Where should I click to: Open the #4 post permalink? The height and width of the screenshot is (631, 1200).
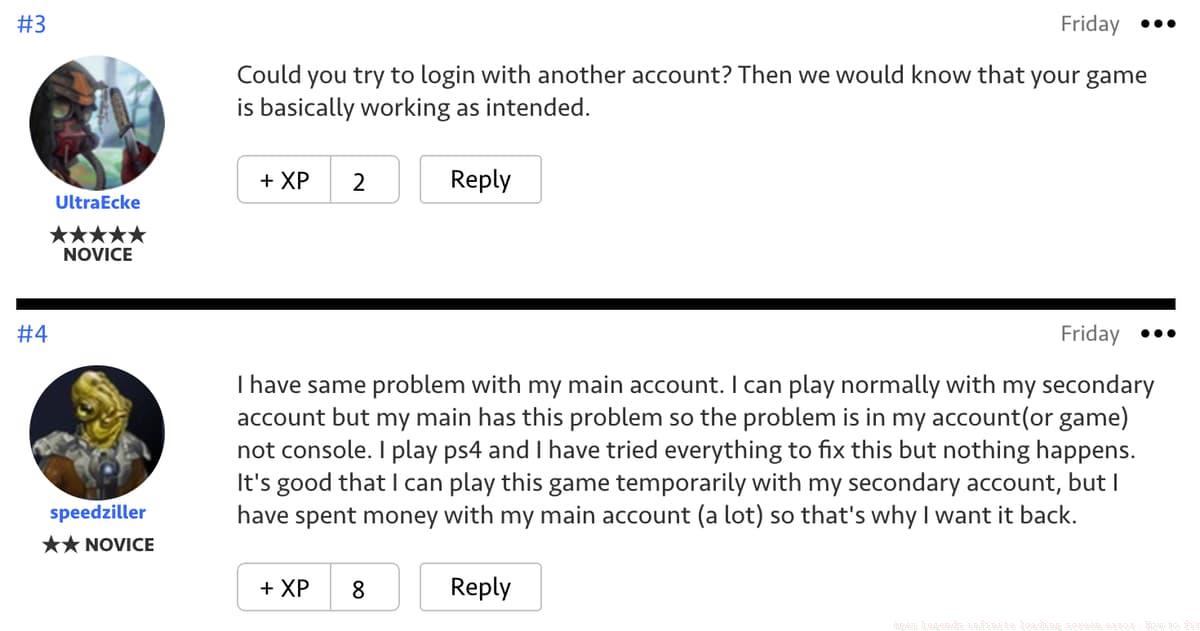pos(32,334)
